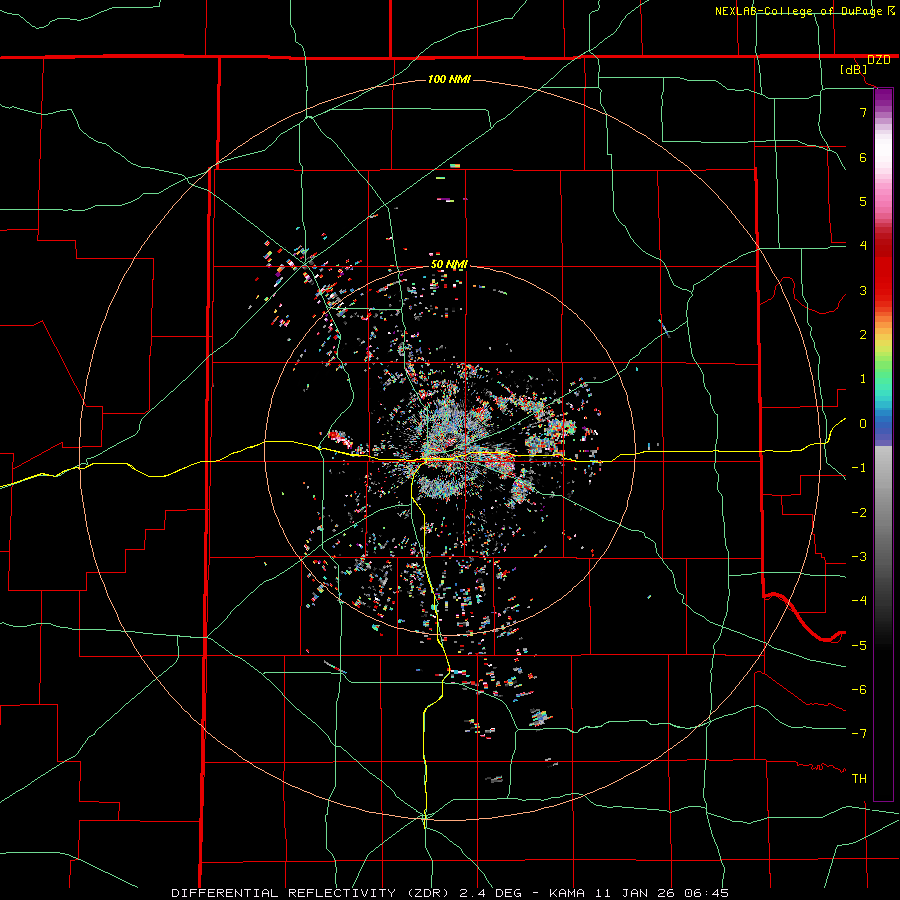Click the 50 NMI range ring label
Screen dimensions: 900x900
449,264
